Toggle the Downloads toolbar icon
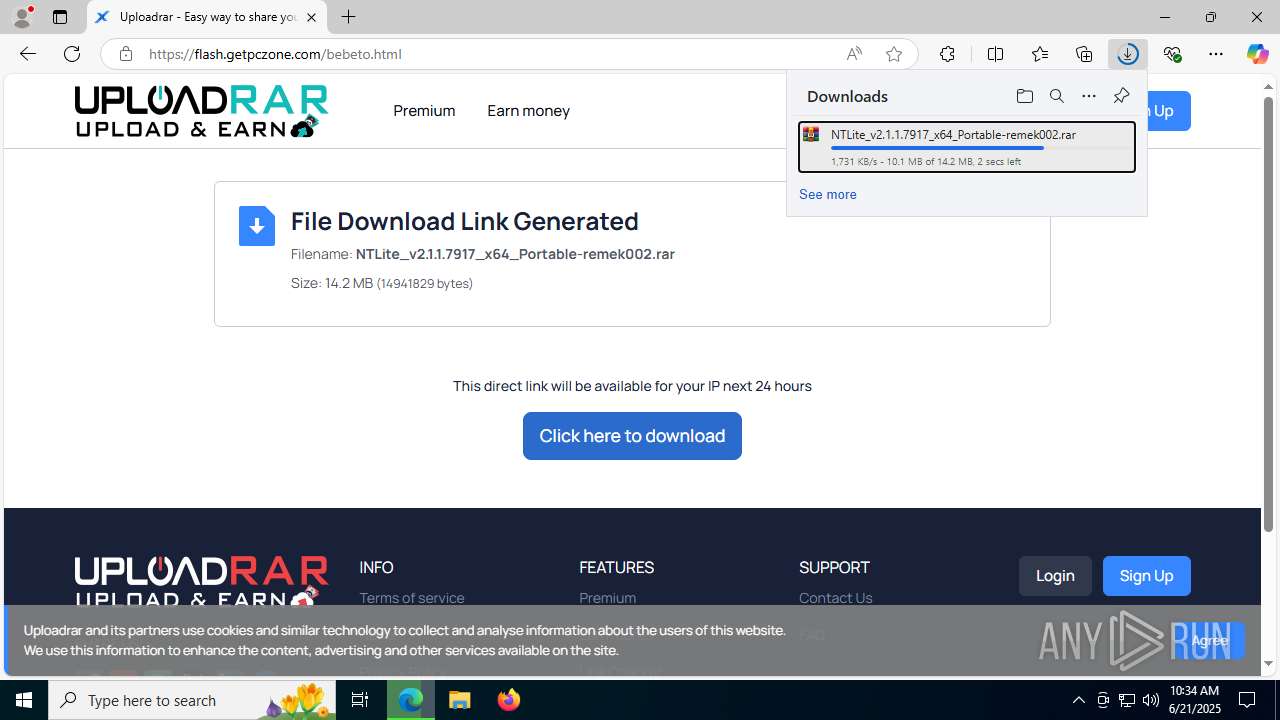Image resolution: width=1280 pixels, height=720 pixels. point(1128,54)
